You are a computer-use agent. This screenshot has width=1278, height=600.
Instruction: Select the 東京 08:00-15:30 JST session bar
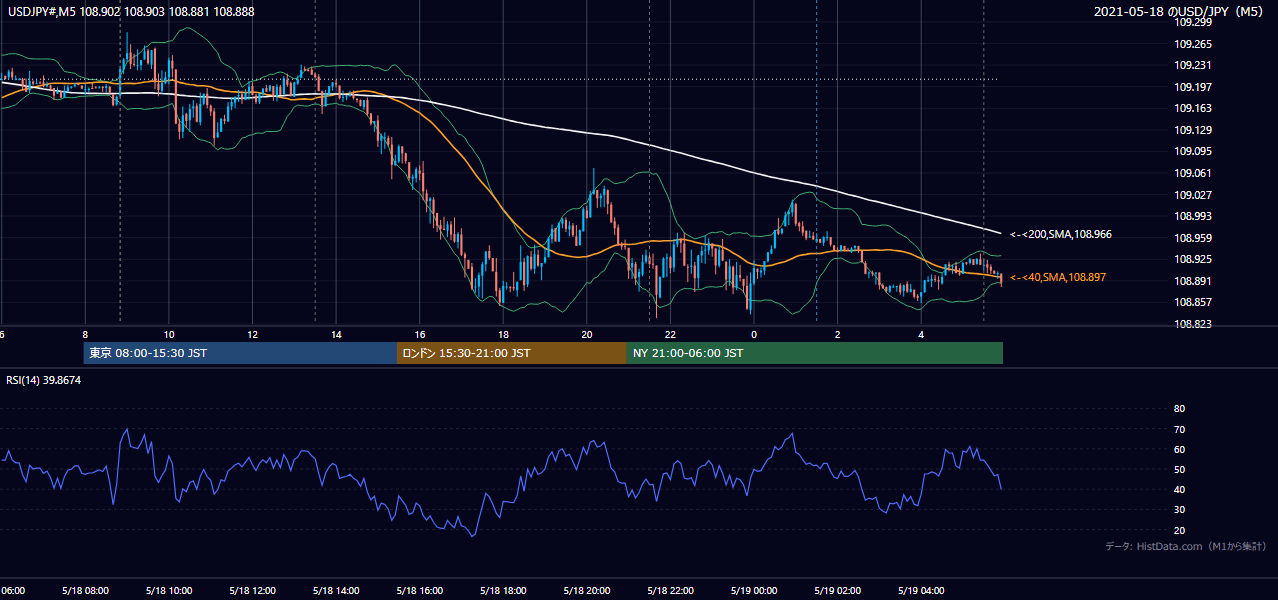[240, 353]
